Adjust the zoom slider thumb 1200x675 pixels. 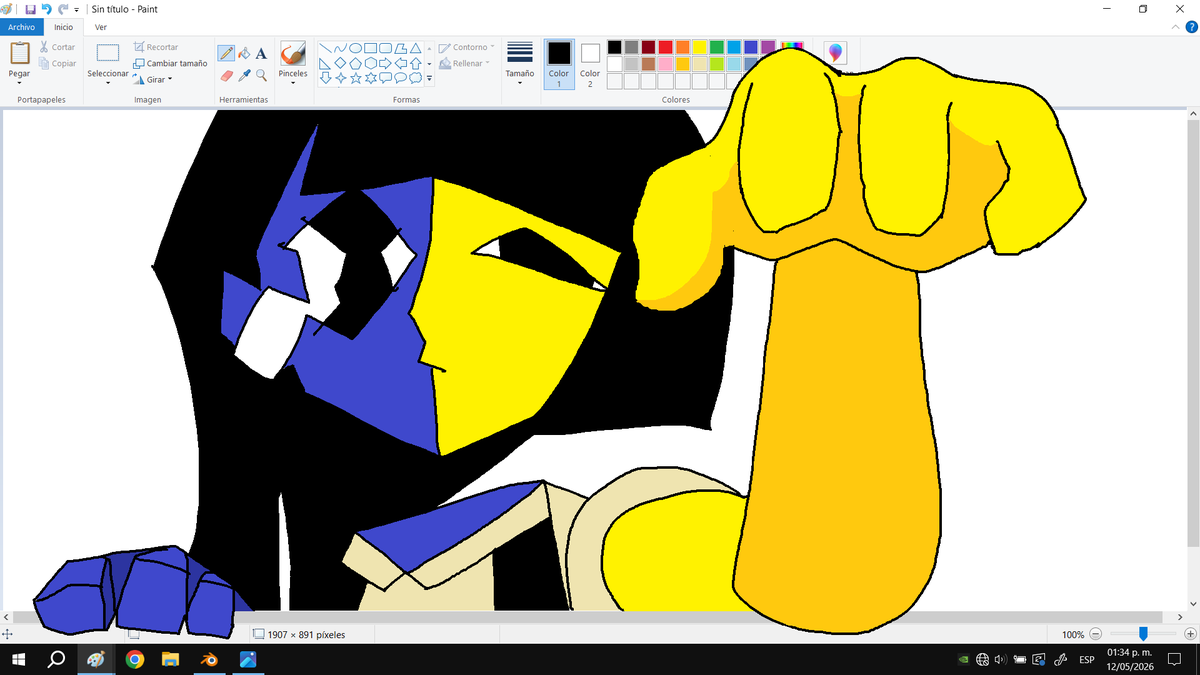click(1143, 634)
